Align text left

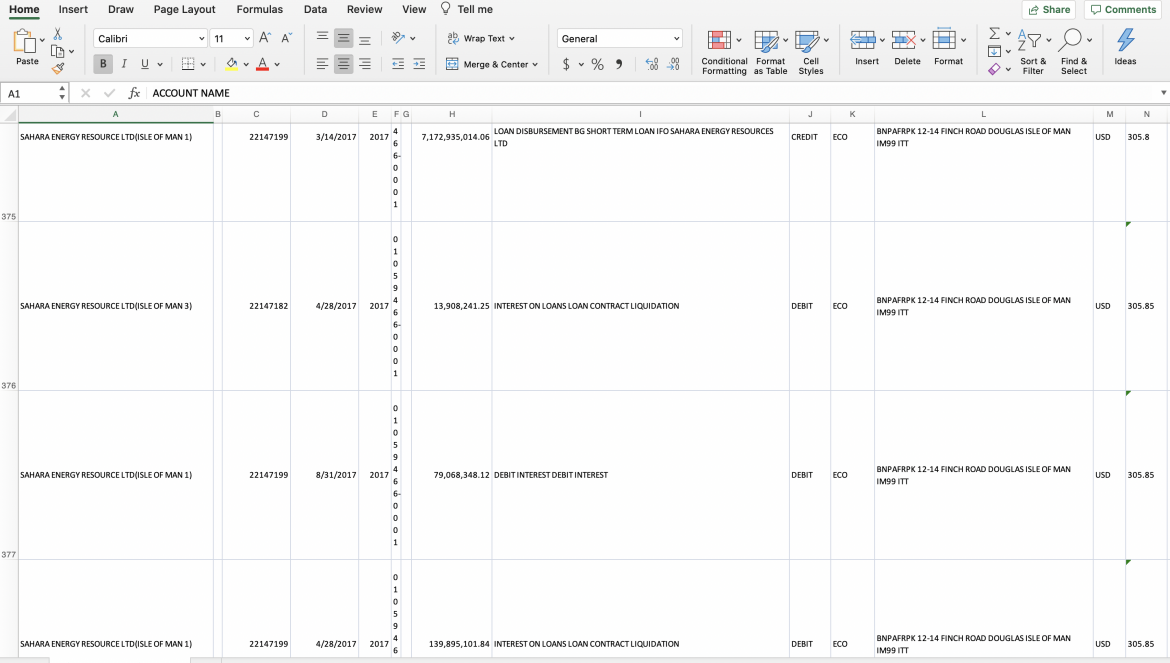coord(322,64)
